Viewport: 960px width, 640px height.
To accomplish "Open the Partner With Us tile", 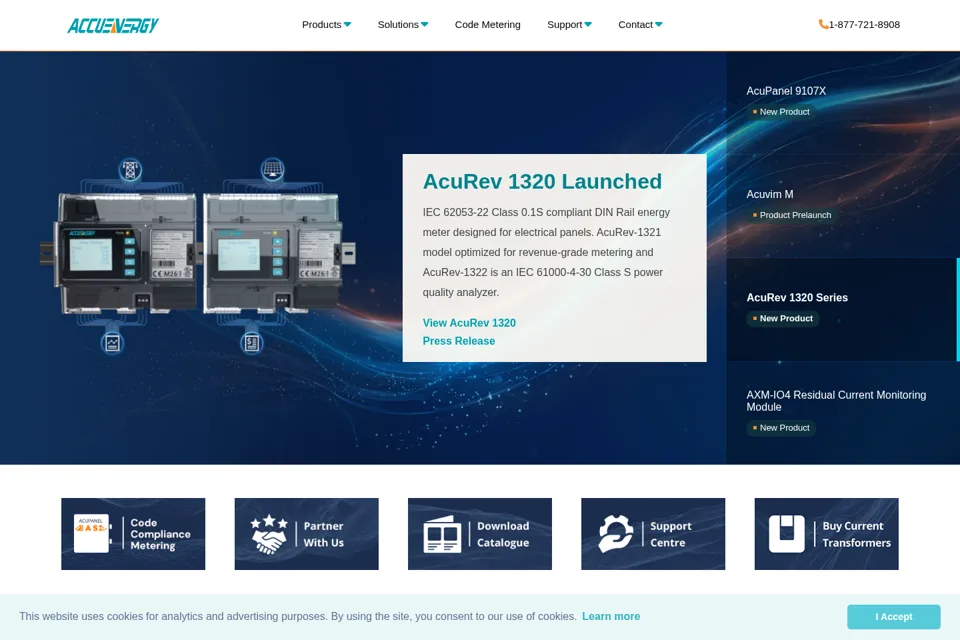I will point(306,534).
